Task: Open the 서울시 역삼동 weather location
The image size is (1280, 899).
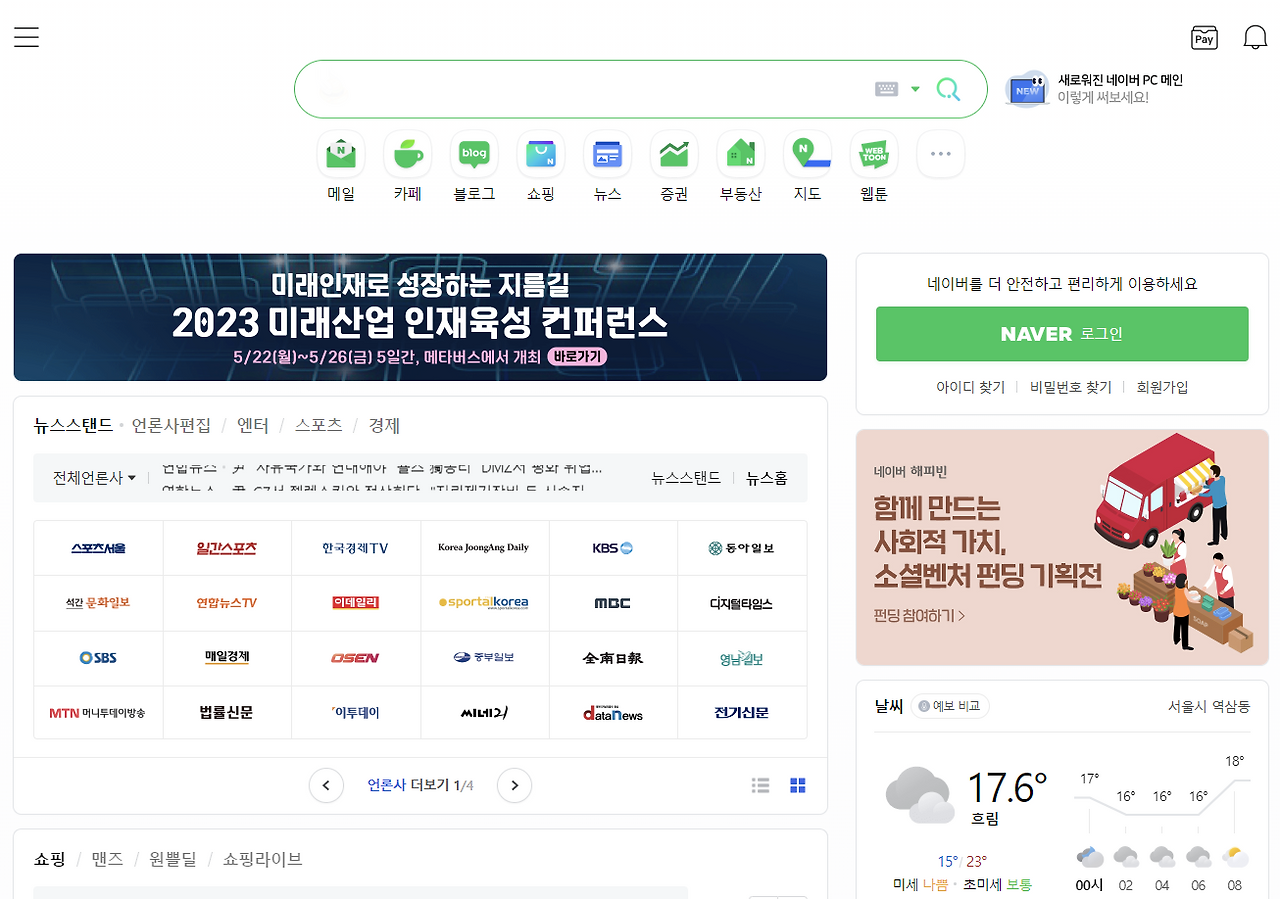Action: (1209, 706)
